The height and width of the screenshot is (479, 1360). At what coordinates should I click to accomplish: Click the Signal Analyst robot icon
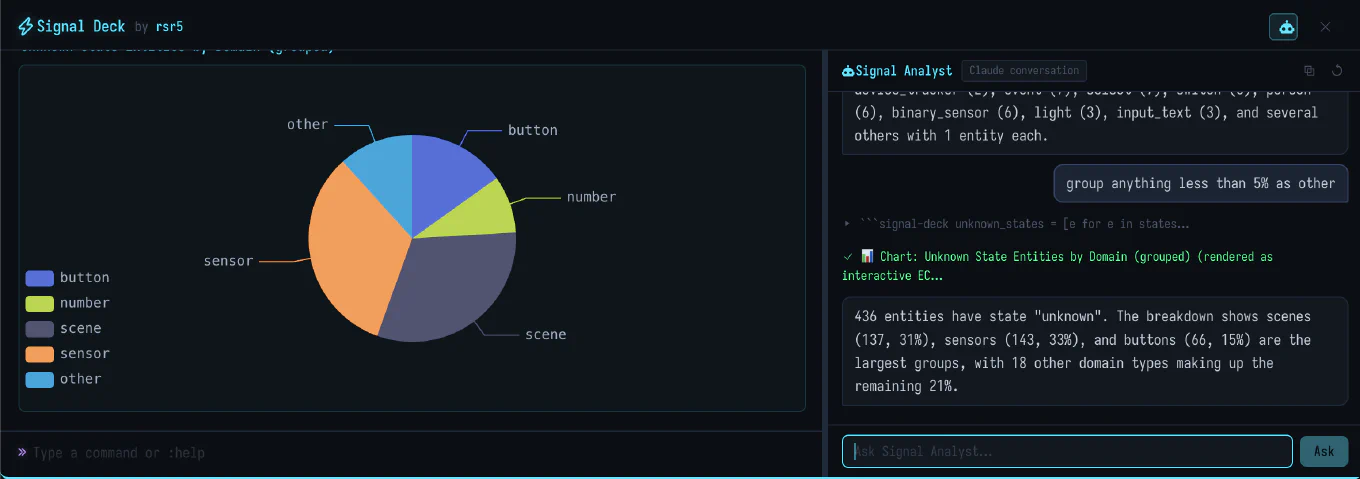pos(848,71)
